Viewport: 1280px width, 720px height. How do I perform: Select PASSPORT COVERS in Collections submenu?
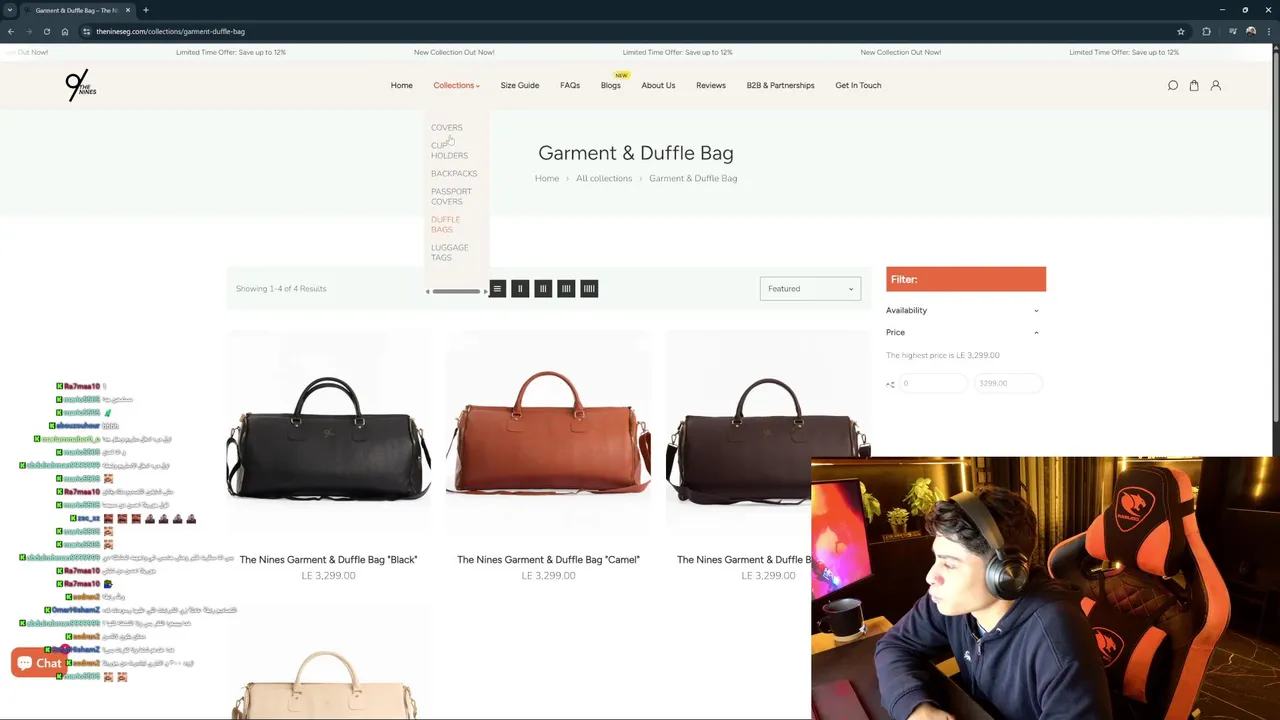point(451,196)
